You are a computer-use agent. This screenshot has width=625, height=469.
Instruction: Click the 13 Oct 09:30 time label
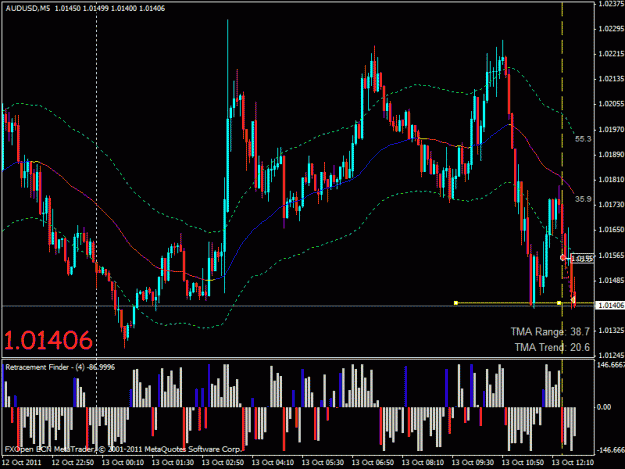pyautogui.click(x=473, y=463)
